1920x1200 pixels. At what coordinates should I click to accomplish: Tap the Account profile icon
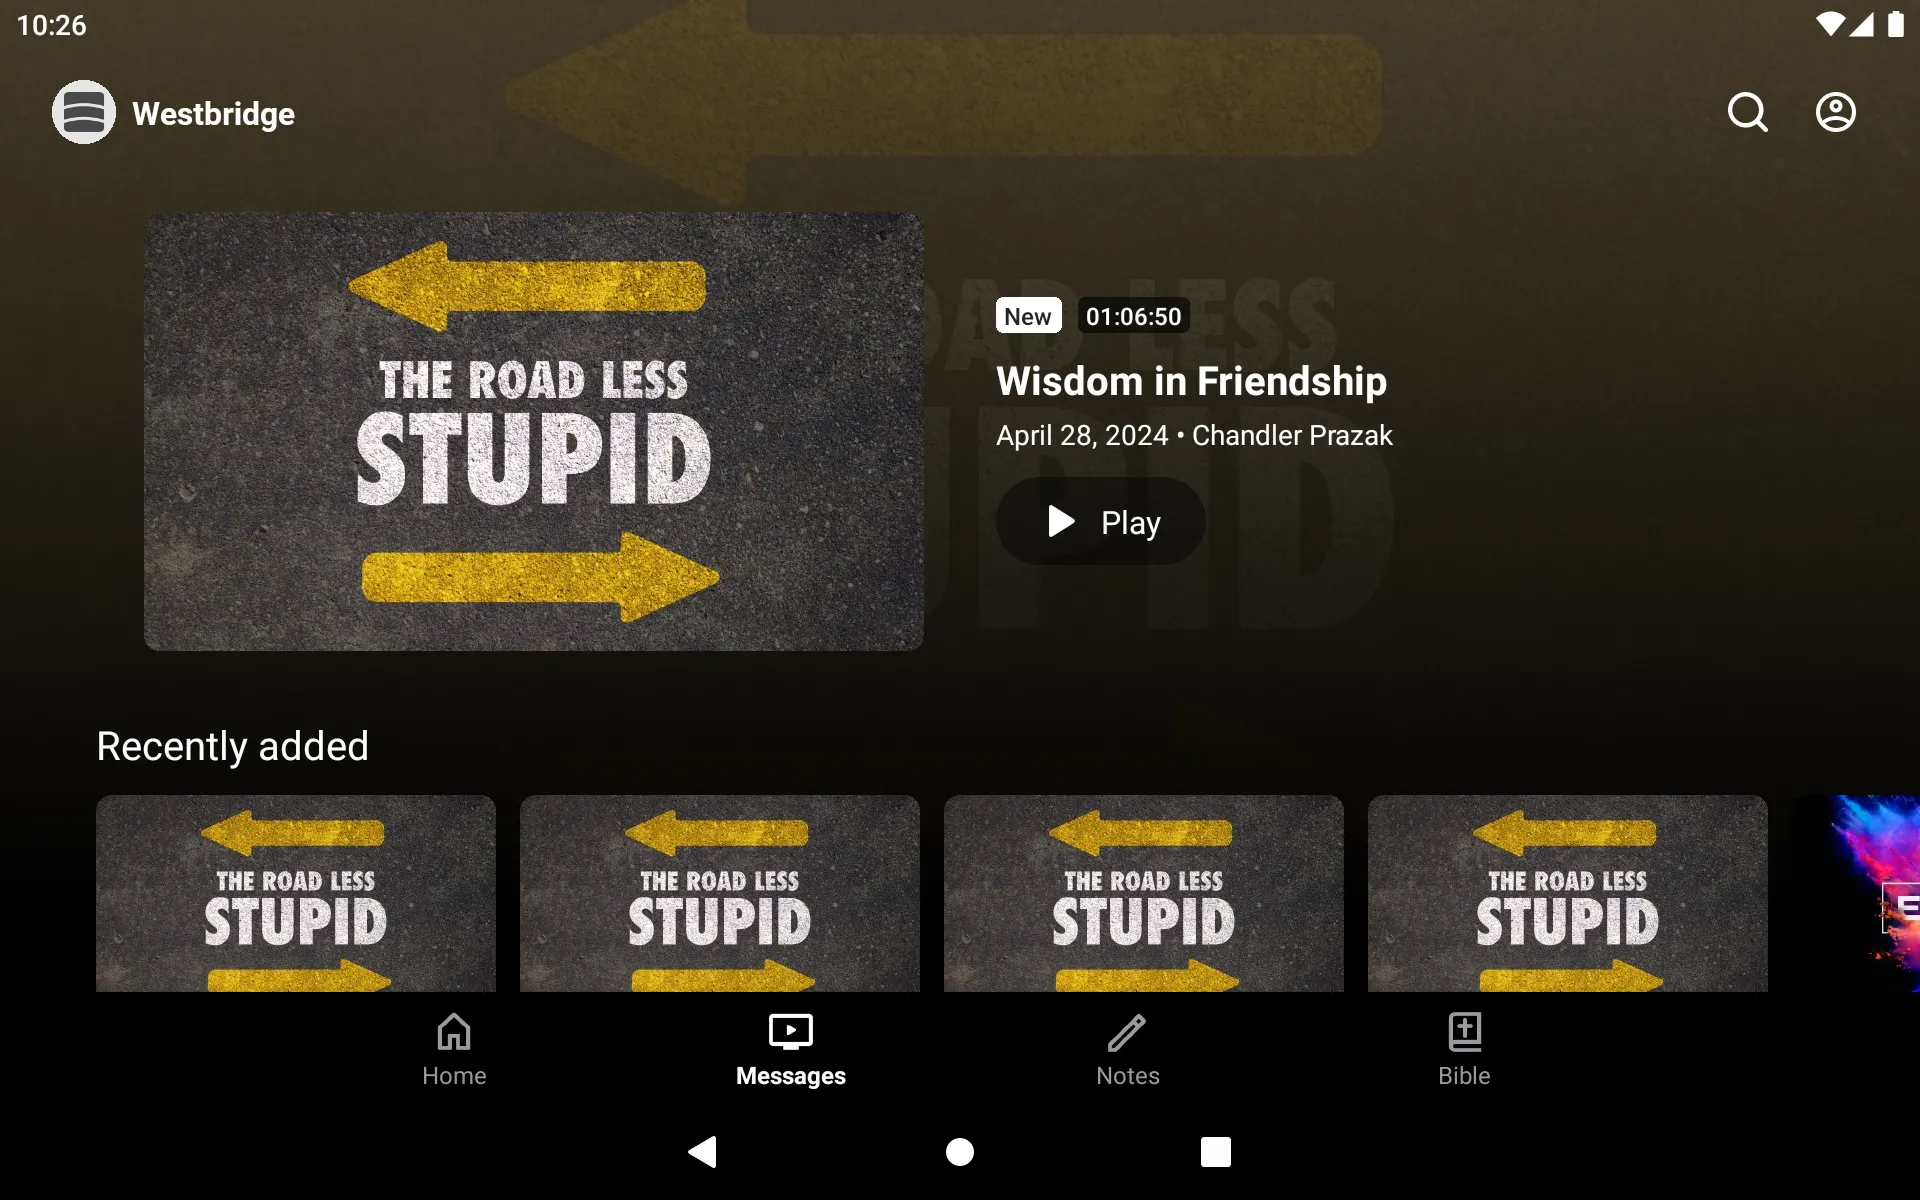coord(1836,112)
